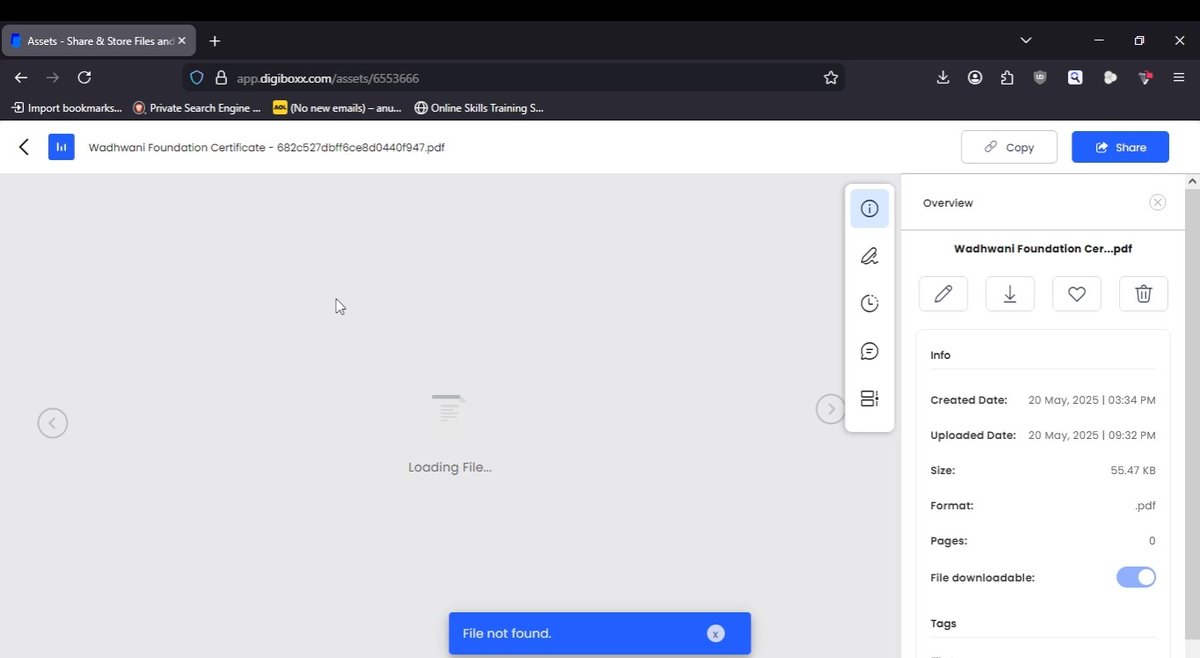
Task: Click the blue Share button
Action: tap(1120, 147)
